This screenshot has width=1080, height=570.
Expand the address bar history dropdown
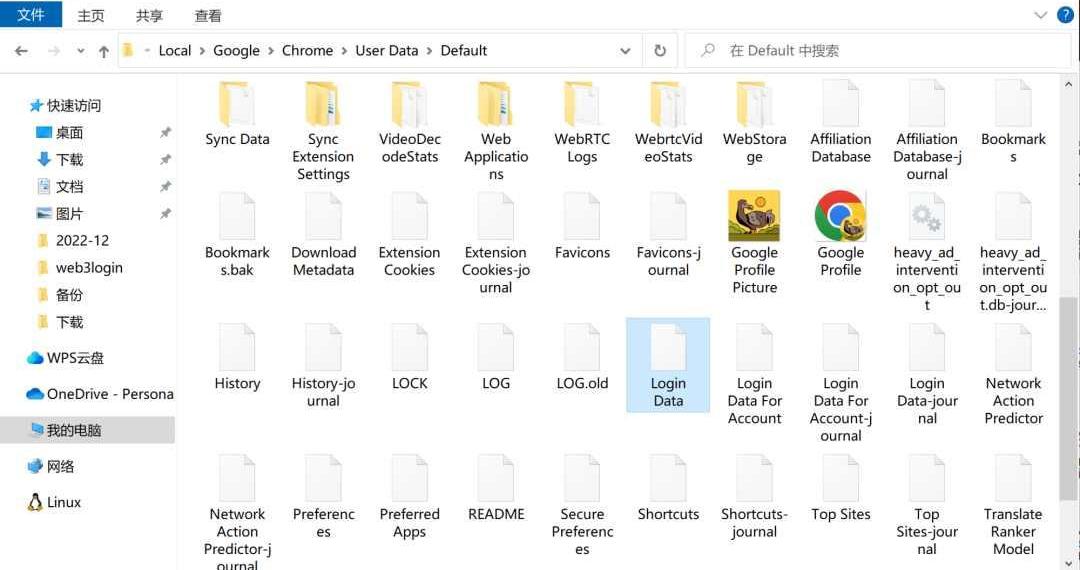point(625,51)
